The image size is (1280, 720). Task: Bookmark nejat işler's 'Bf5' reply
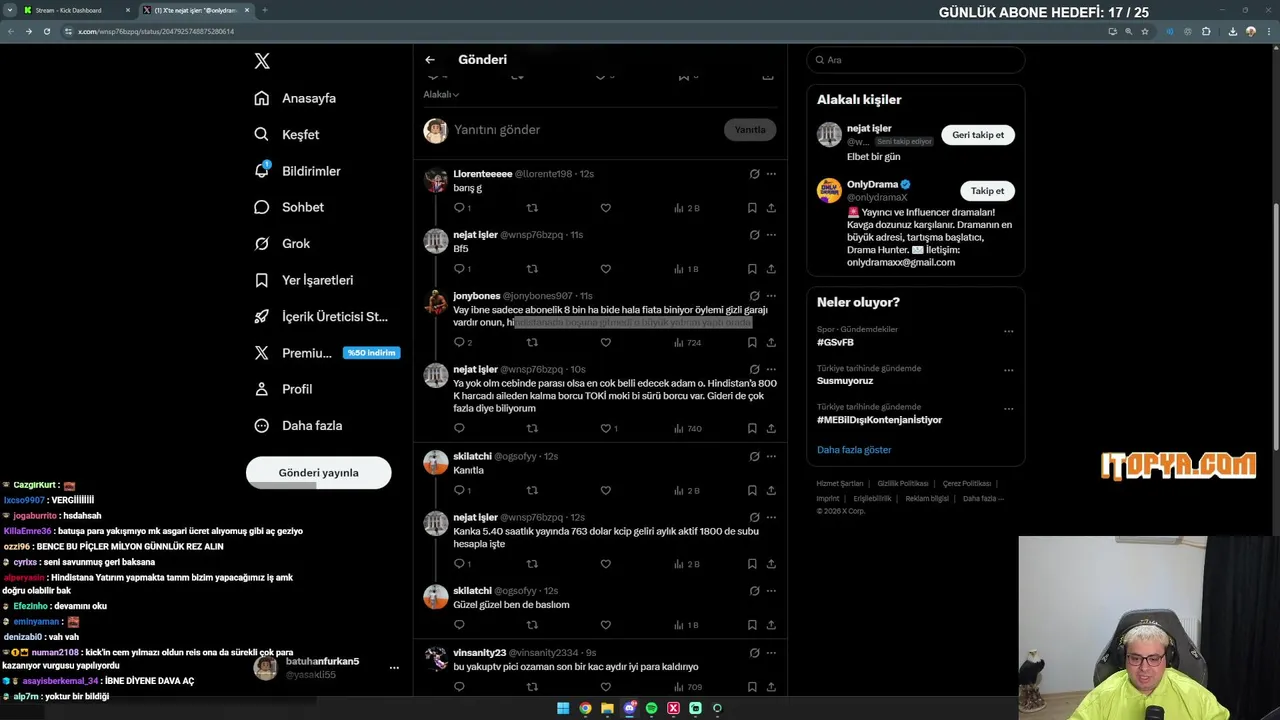point(752,269)
